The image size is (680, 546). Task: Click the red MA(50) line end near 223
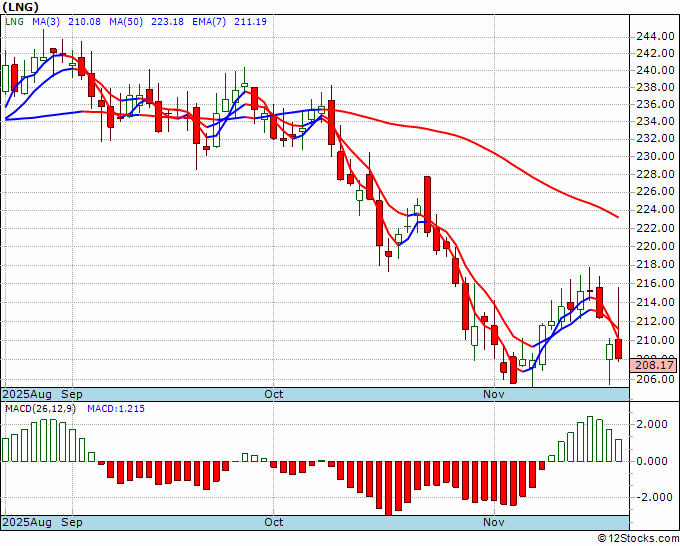[616, 216]
